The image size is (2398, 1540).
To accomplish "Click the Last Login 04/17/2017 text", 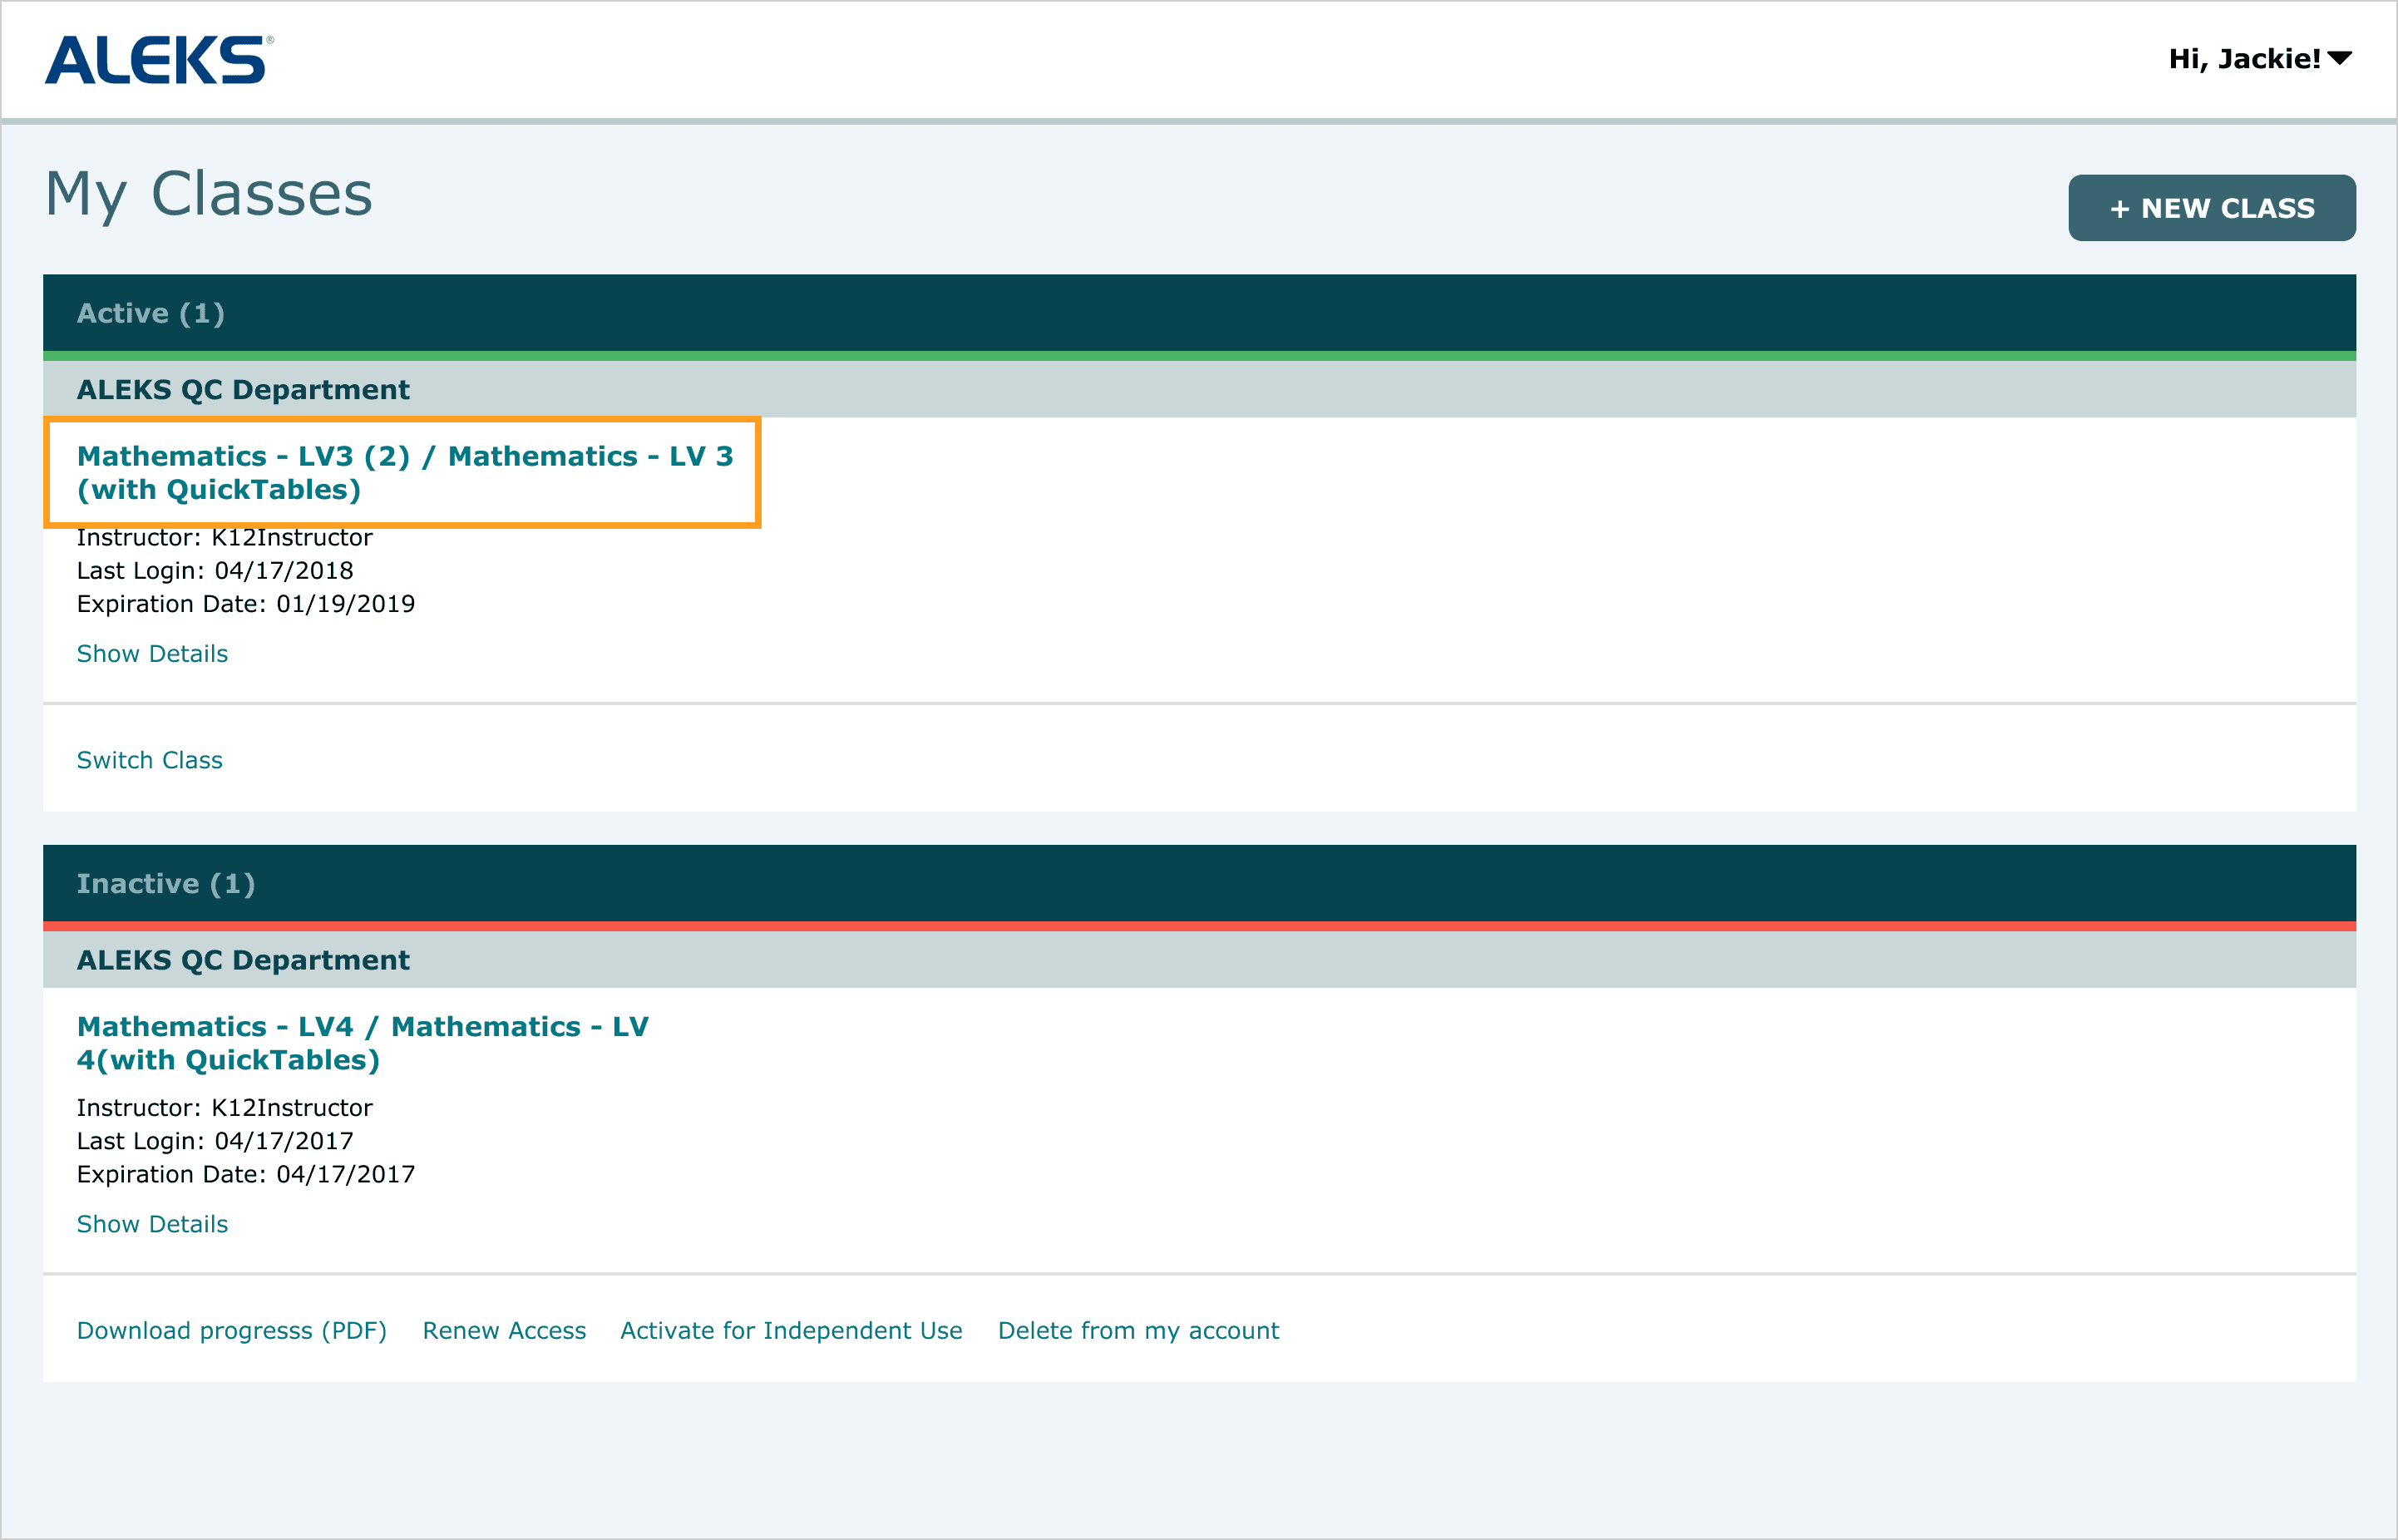I will coord(215,1141).
